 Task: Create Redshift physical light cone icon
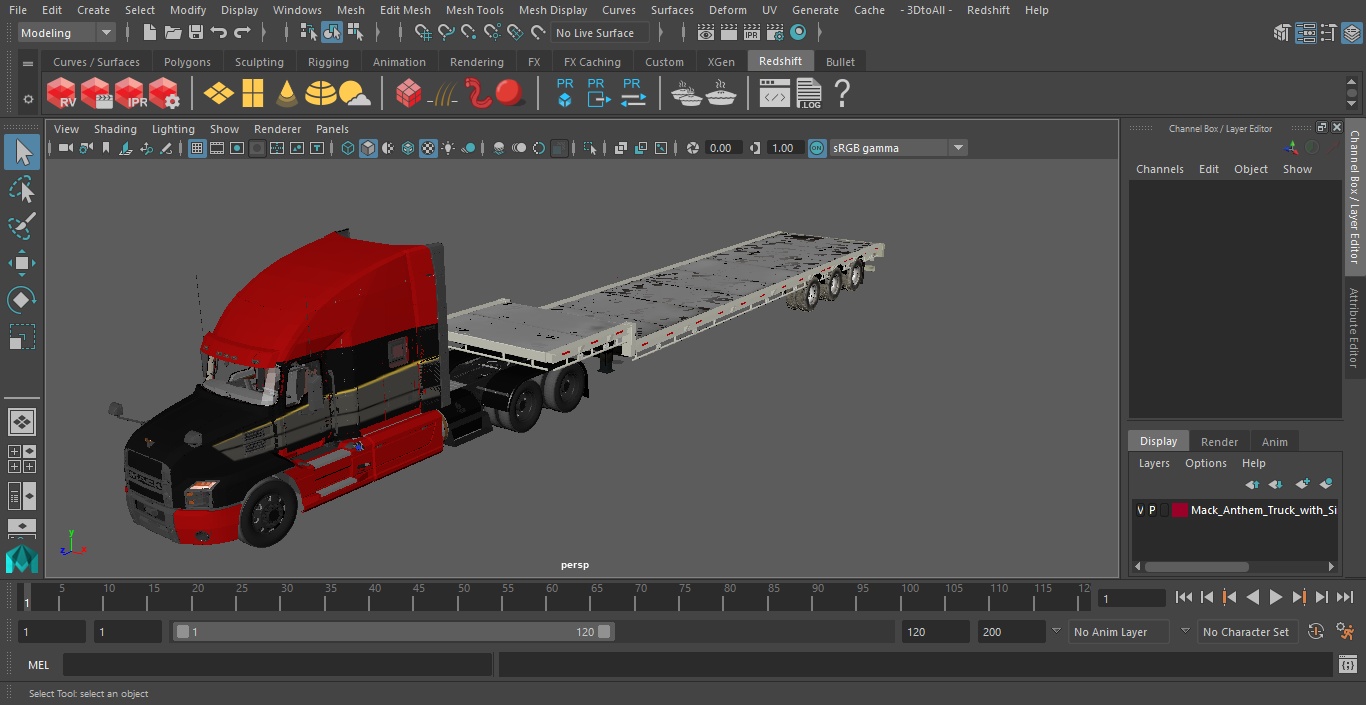pos(287,94)
